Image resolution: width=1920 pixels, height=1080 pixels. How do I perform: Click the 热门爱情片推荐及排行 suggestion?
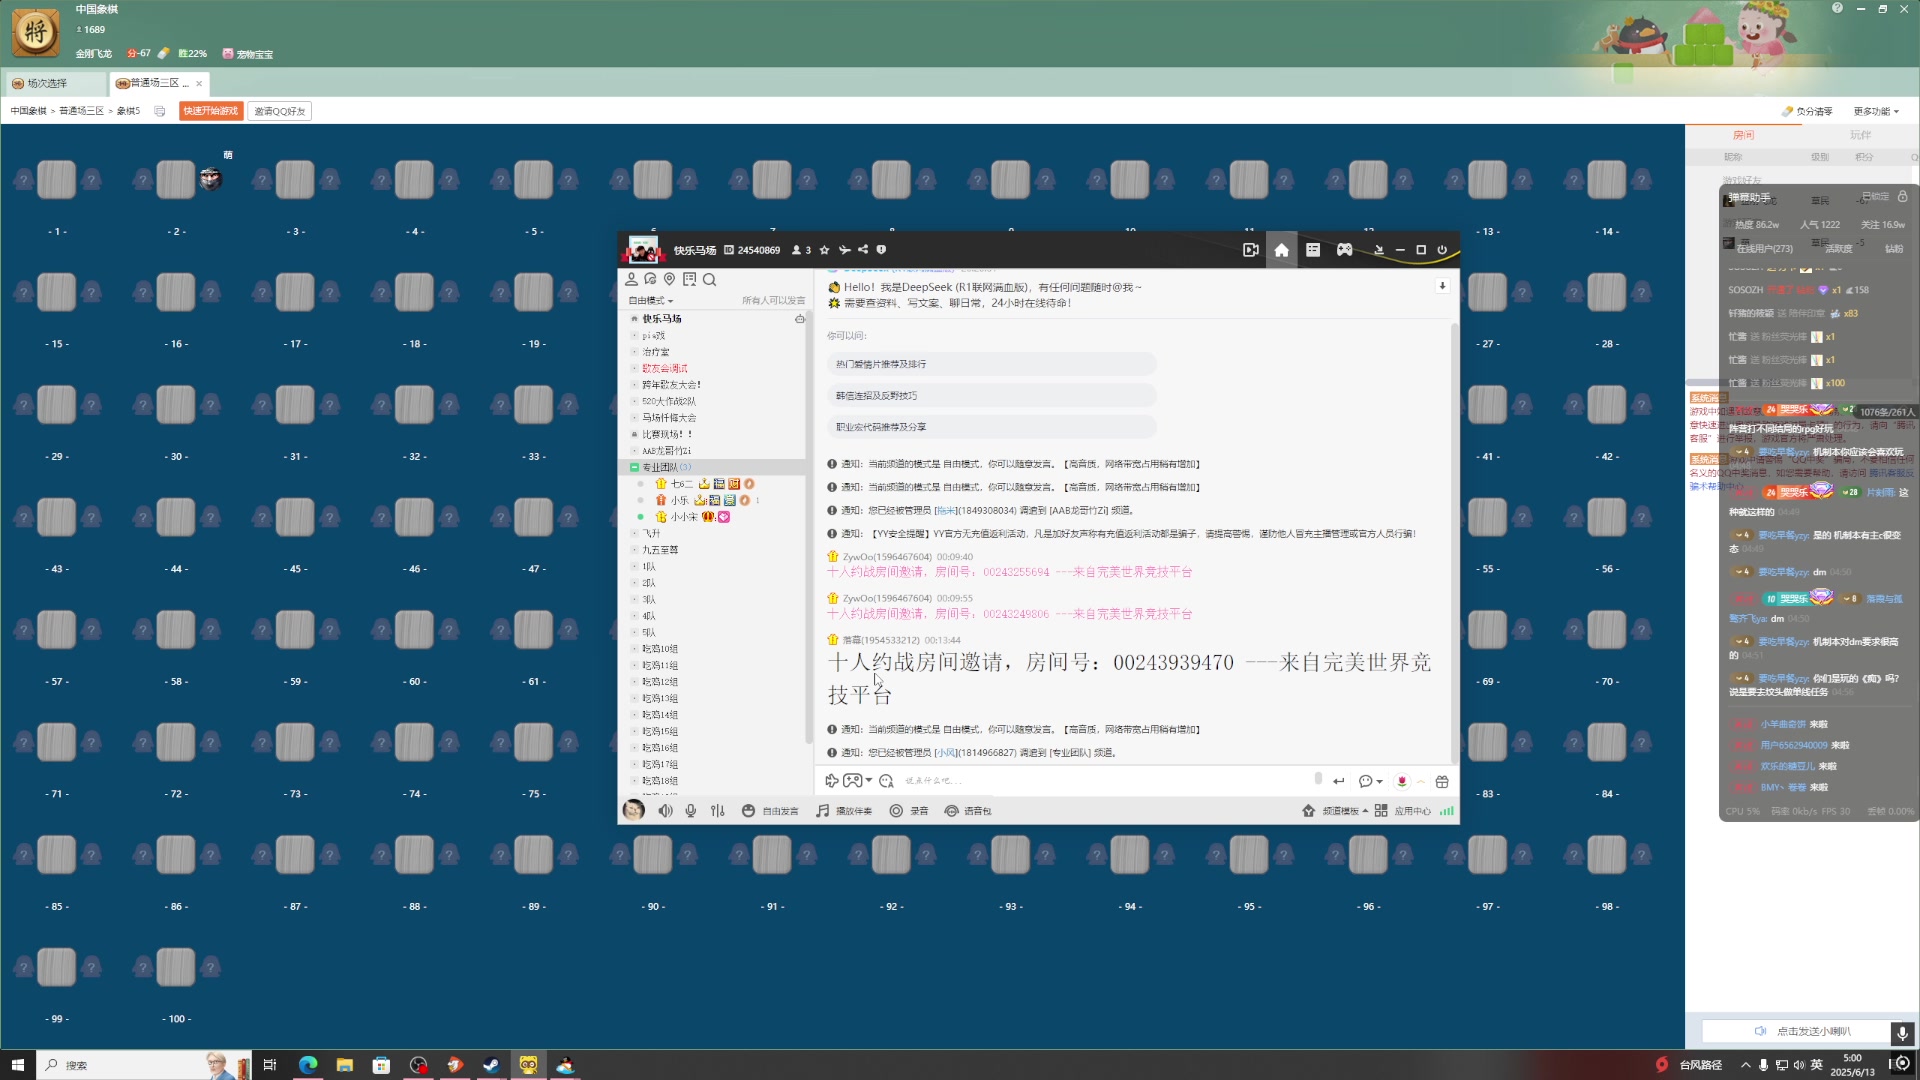(991, 364)
